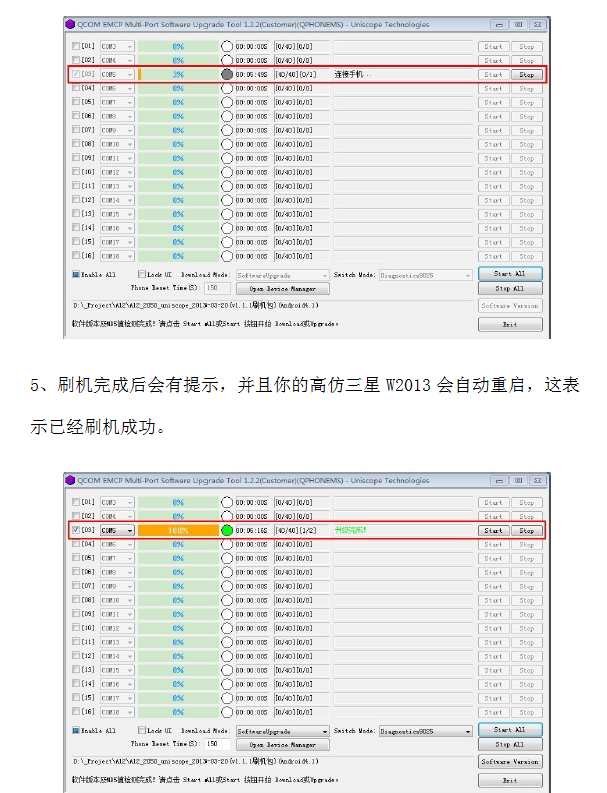Open Device Manager from the lower window
Viewport: 607px width, 793px height.
click(281, 745)
